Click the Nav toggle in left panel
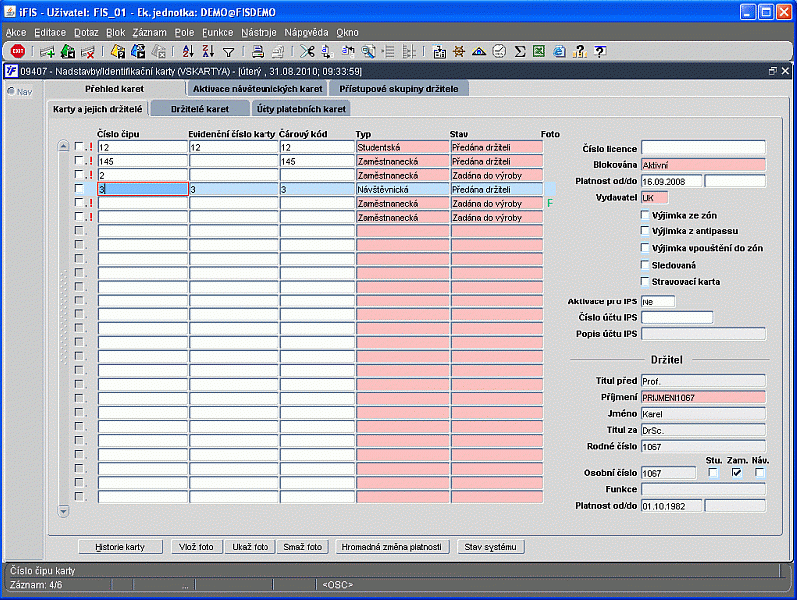Viewport: 797px width, 600px height. (x=20, y=92)
